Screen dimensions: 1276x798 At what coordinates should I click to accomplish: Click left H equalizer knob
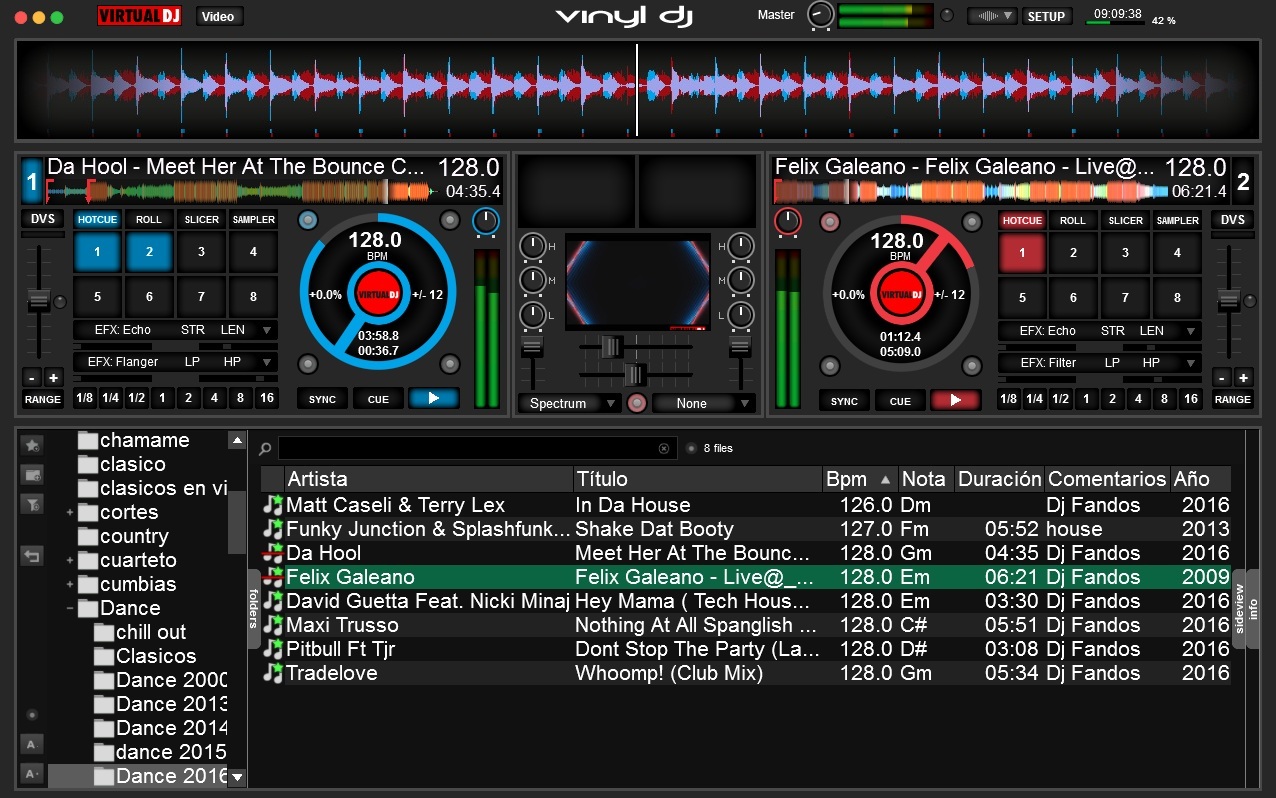[533, 246]
